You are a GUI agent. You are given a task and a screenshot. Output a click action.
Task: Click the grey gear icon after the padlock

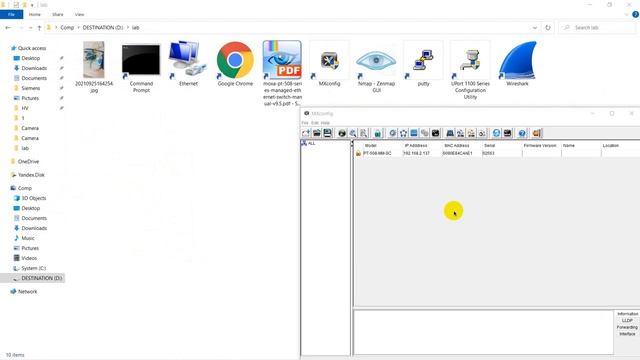tap(393, 133)
